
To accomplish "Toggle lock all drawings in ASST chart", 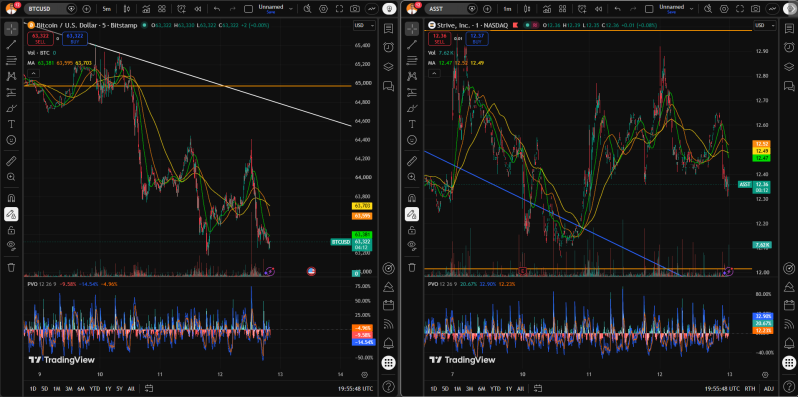I will click(412, 230).
